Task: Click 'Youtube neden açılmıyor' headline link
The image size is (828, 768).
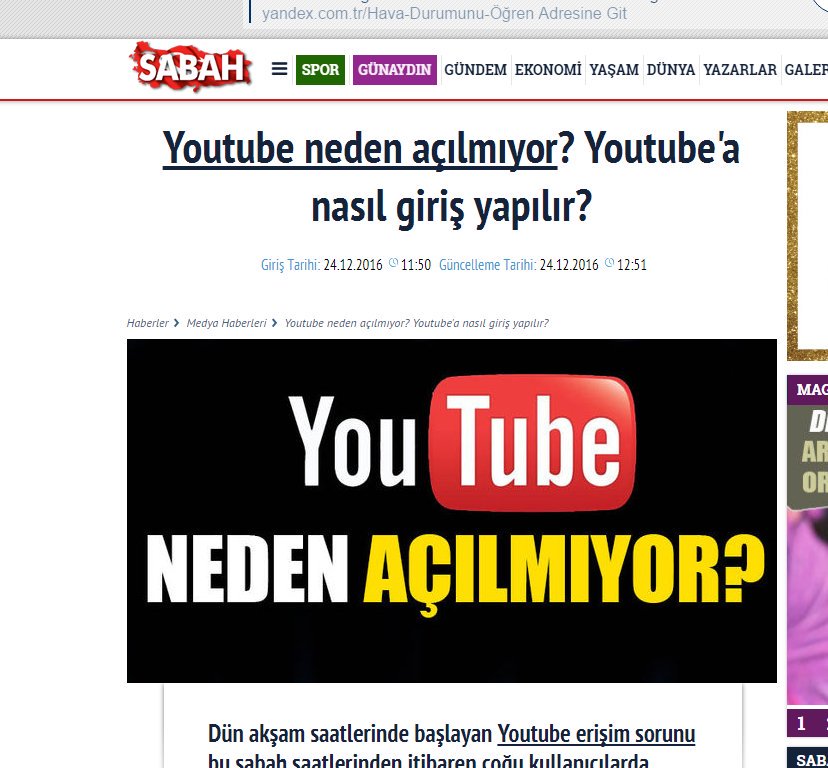Action: (x=360, y=149)
